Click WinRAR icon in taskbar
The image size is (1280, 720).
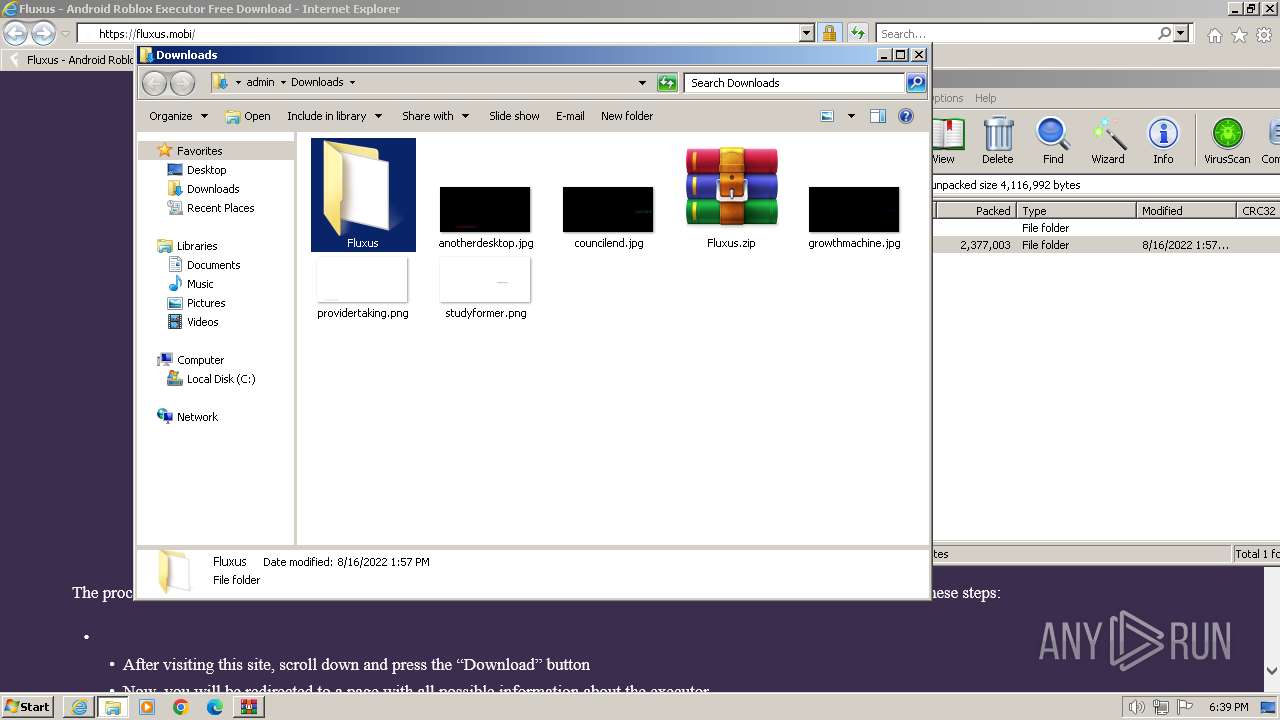click(248, 707)
